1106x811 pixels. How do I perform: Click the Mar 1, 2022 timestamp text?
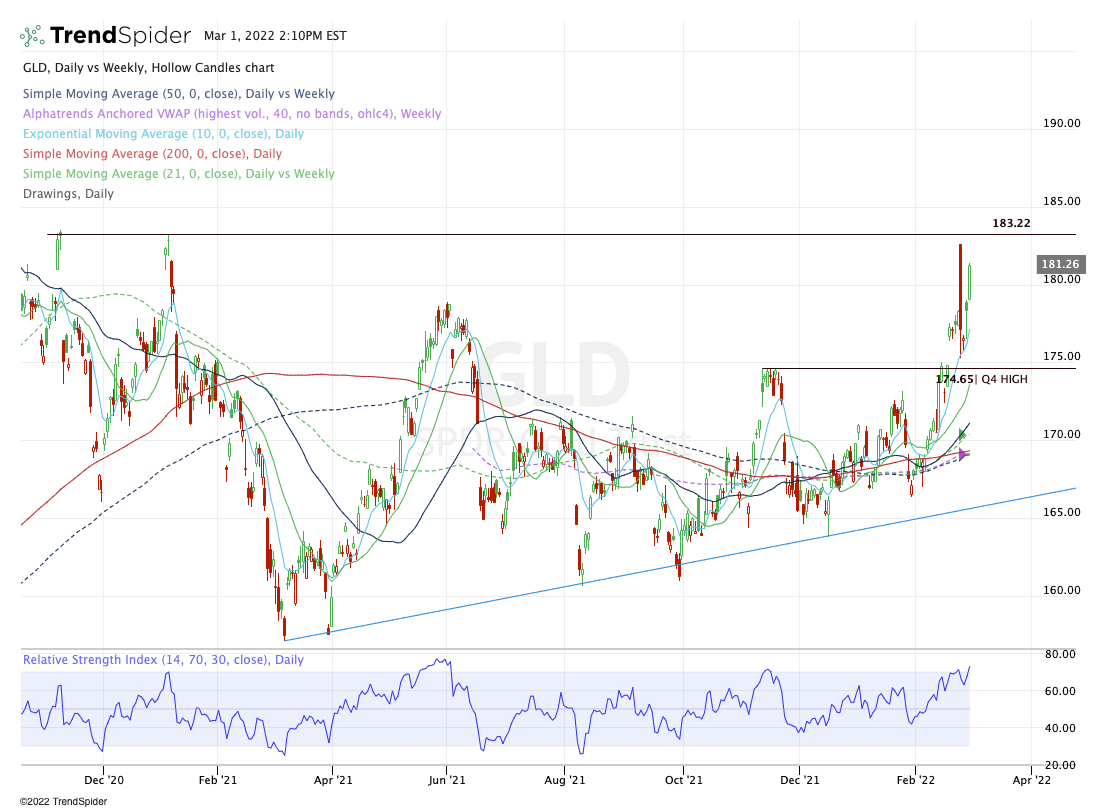click(275, 36)
